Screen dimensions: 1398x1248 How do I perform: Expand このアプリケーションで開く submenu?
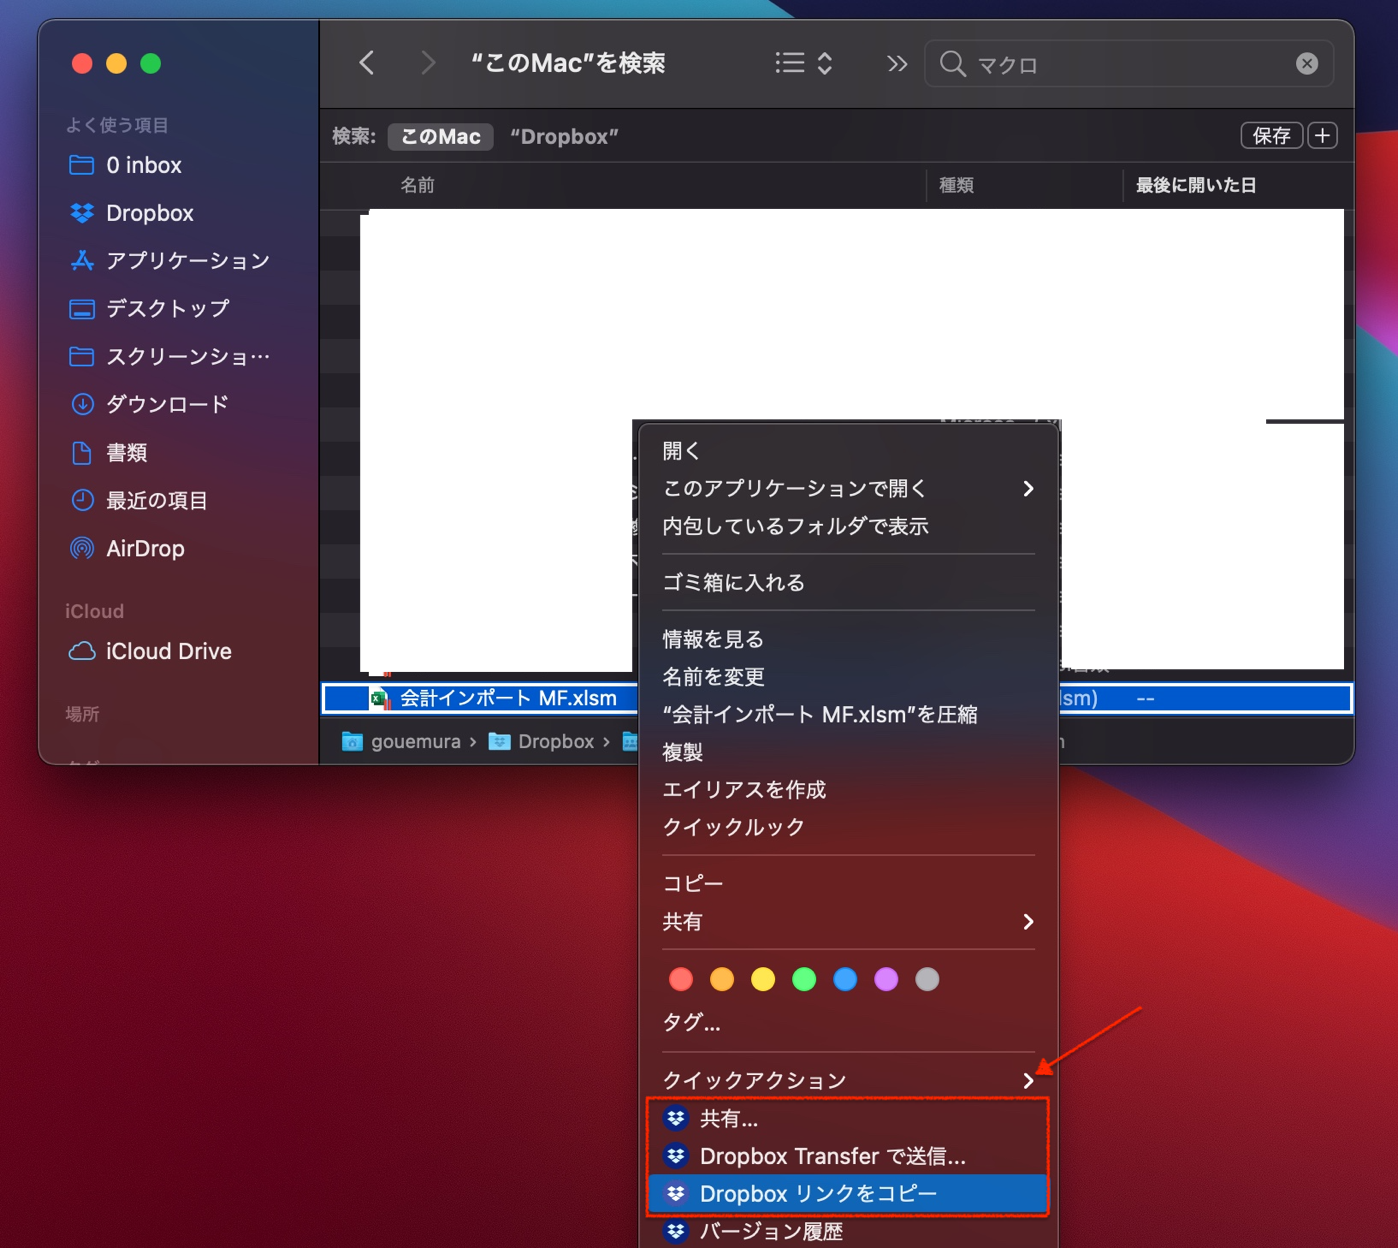tap(1028, 488)
